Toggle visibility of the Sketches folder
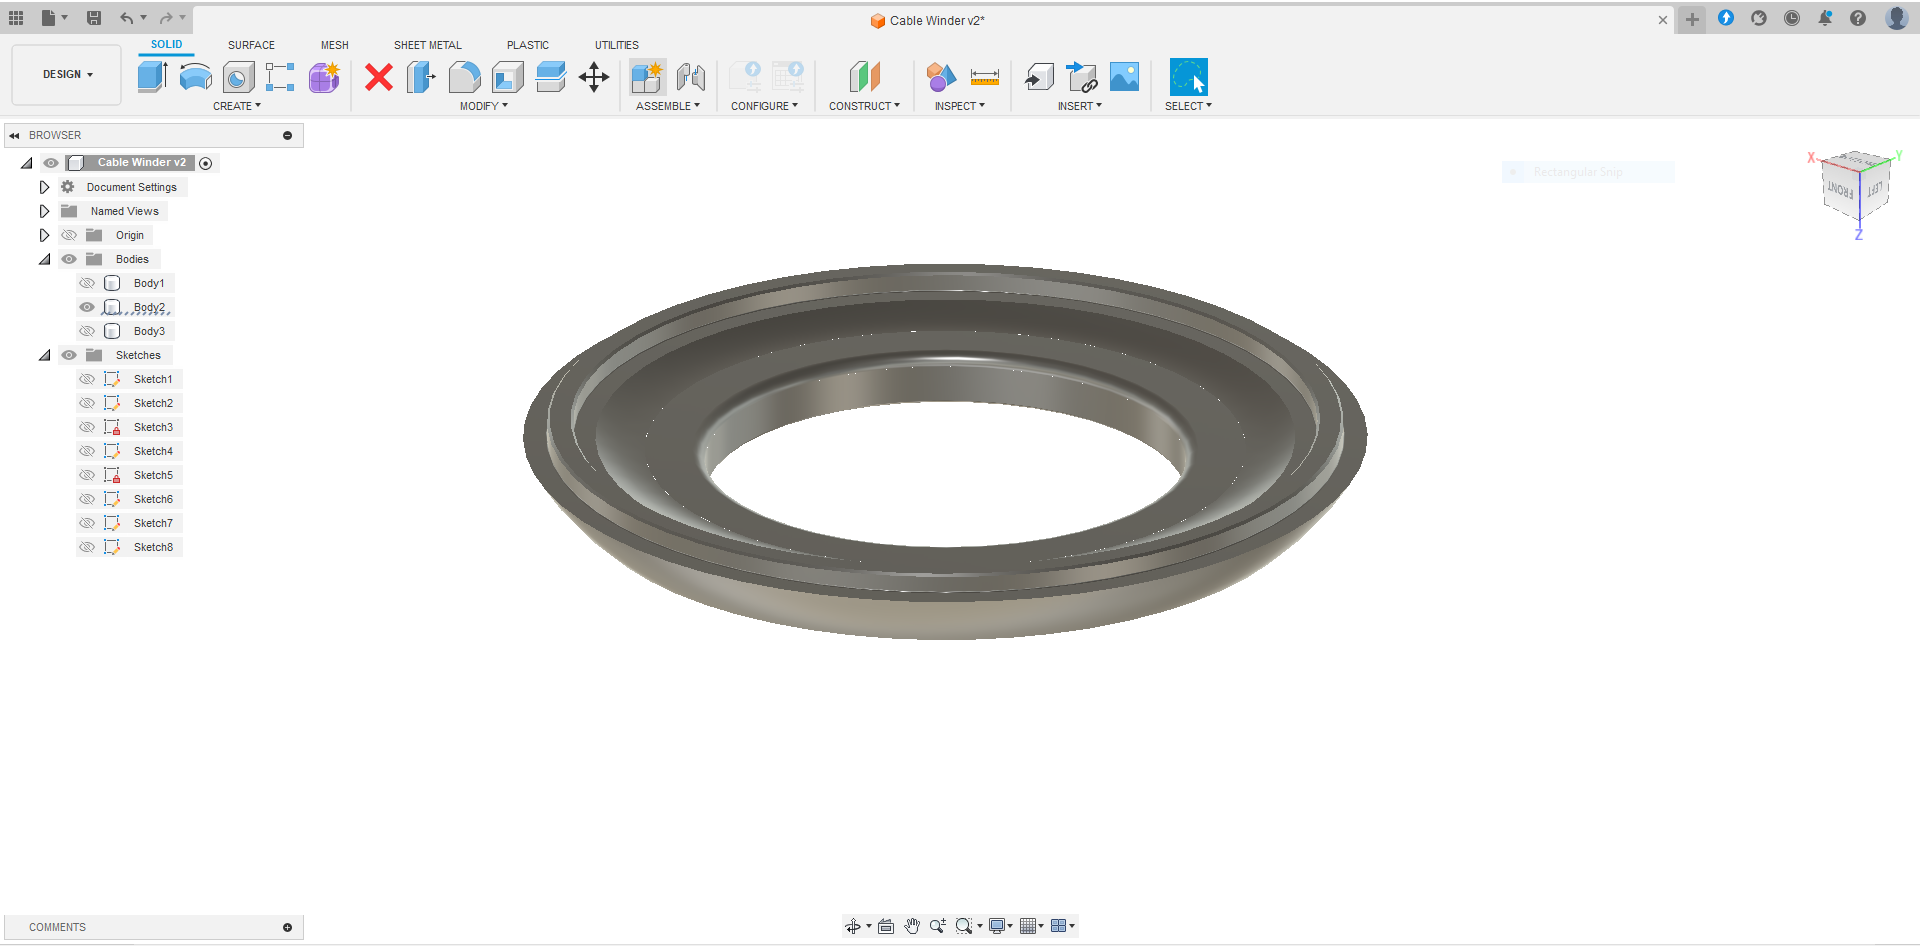Screen dimensions: 1920x946 69,355
